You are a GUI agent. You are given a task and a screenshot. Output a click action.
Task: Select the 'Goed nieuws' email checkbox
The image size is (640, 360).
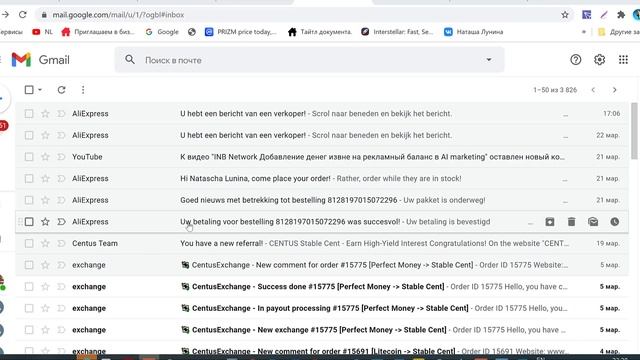point(29,200)
